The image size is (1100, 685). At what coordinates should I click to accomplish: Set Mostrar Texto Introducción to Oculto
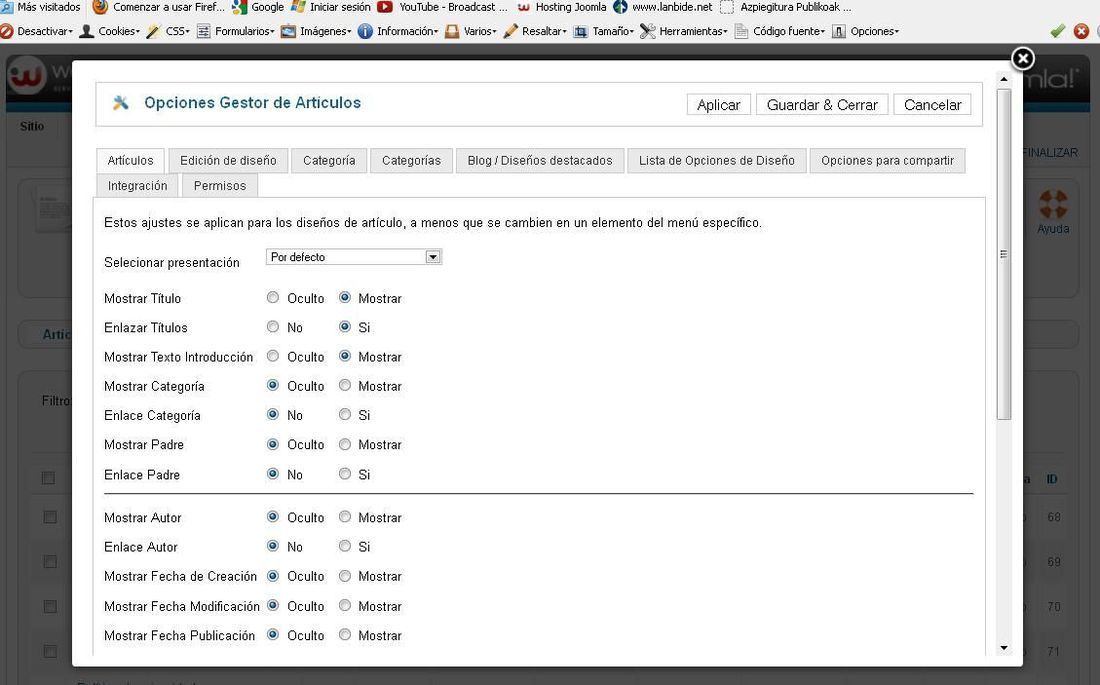coord(273,357)
